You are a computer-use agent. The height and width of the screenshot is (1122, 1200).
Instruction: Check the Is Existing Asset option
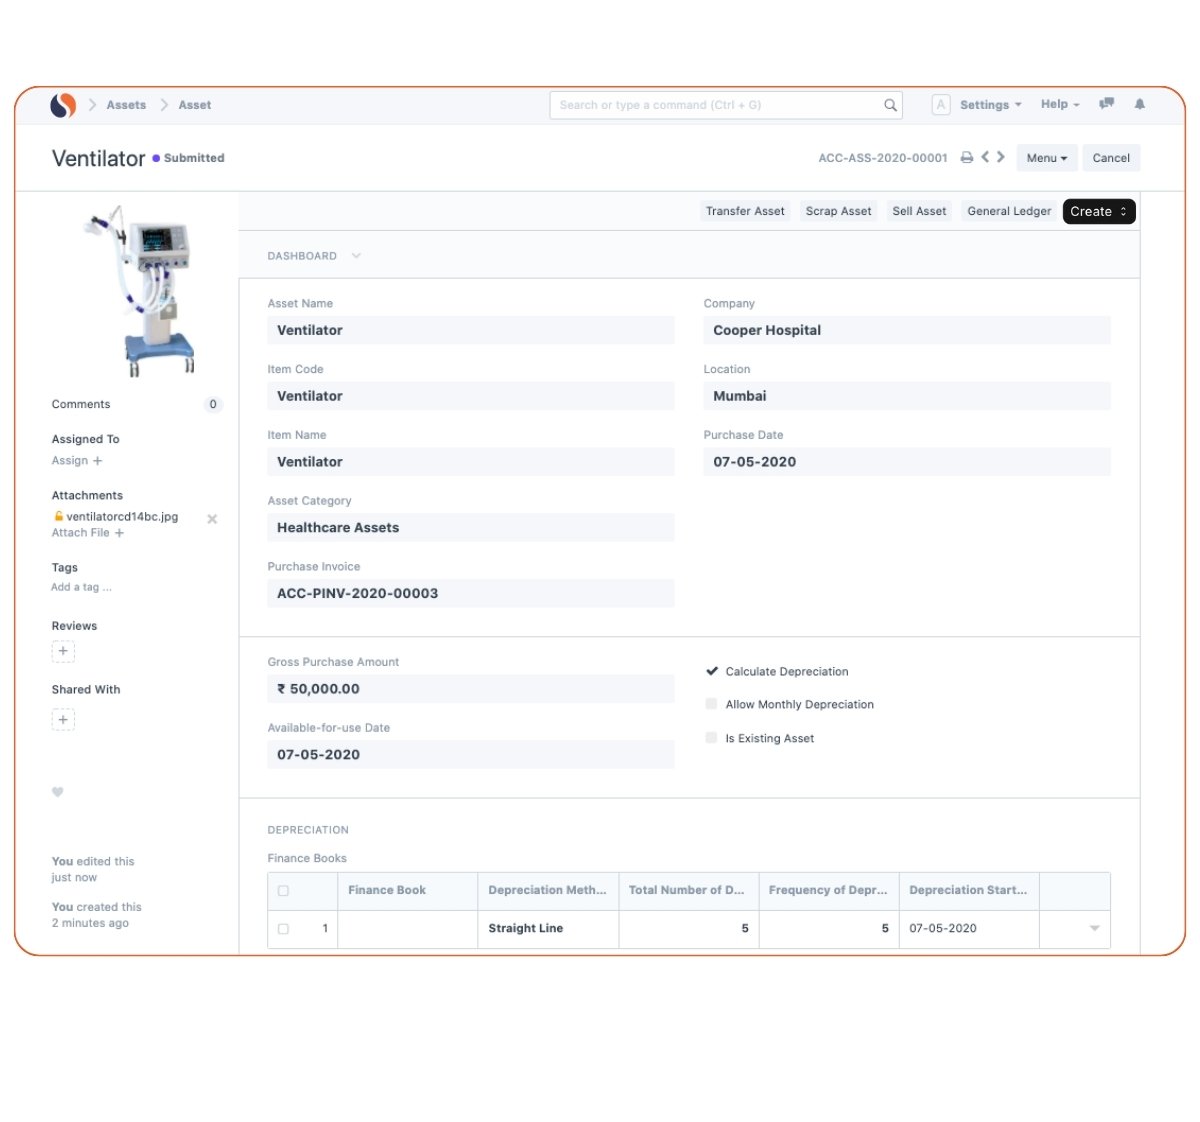point(712,738)
